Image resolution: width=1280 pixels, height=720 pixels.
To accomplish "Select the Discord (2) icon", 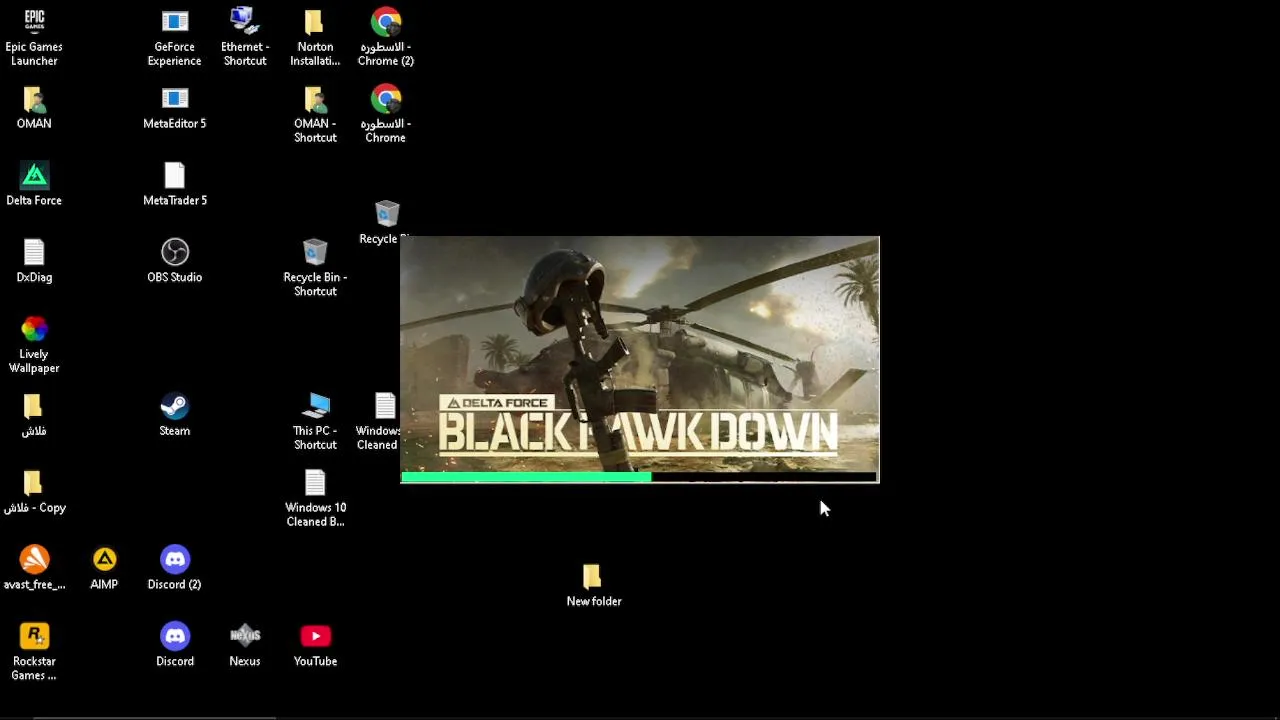I will [174, 569].
